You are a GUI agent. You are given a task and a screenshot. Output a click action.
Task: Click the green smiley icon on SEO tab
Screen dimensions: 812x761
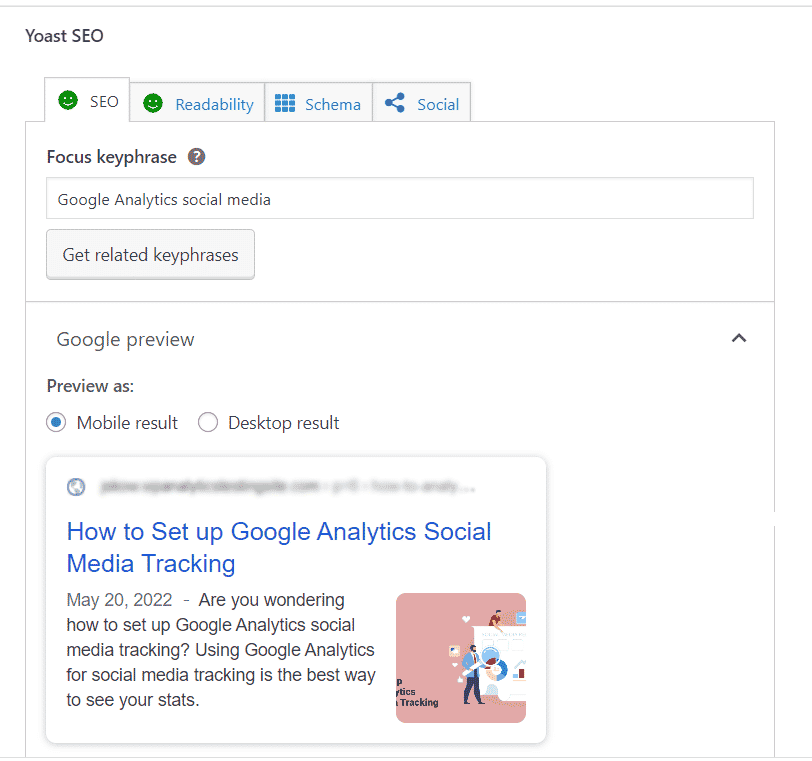(66, 102)
